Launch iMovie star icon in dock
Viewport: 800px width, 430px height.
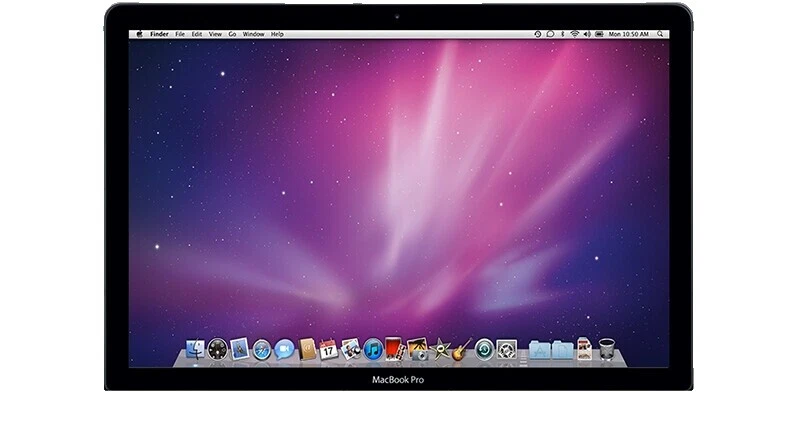pos(439,350)
